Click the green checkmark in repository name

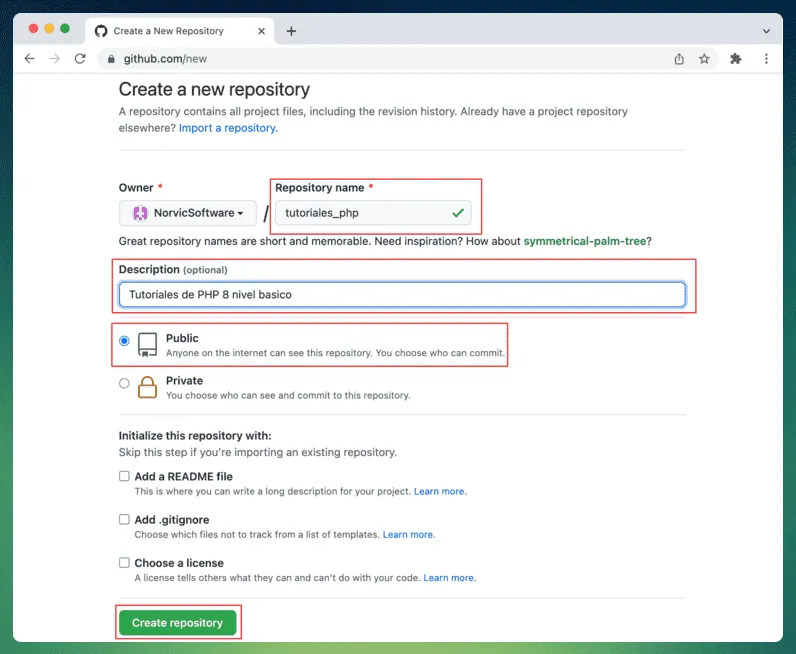click(458, 213)
